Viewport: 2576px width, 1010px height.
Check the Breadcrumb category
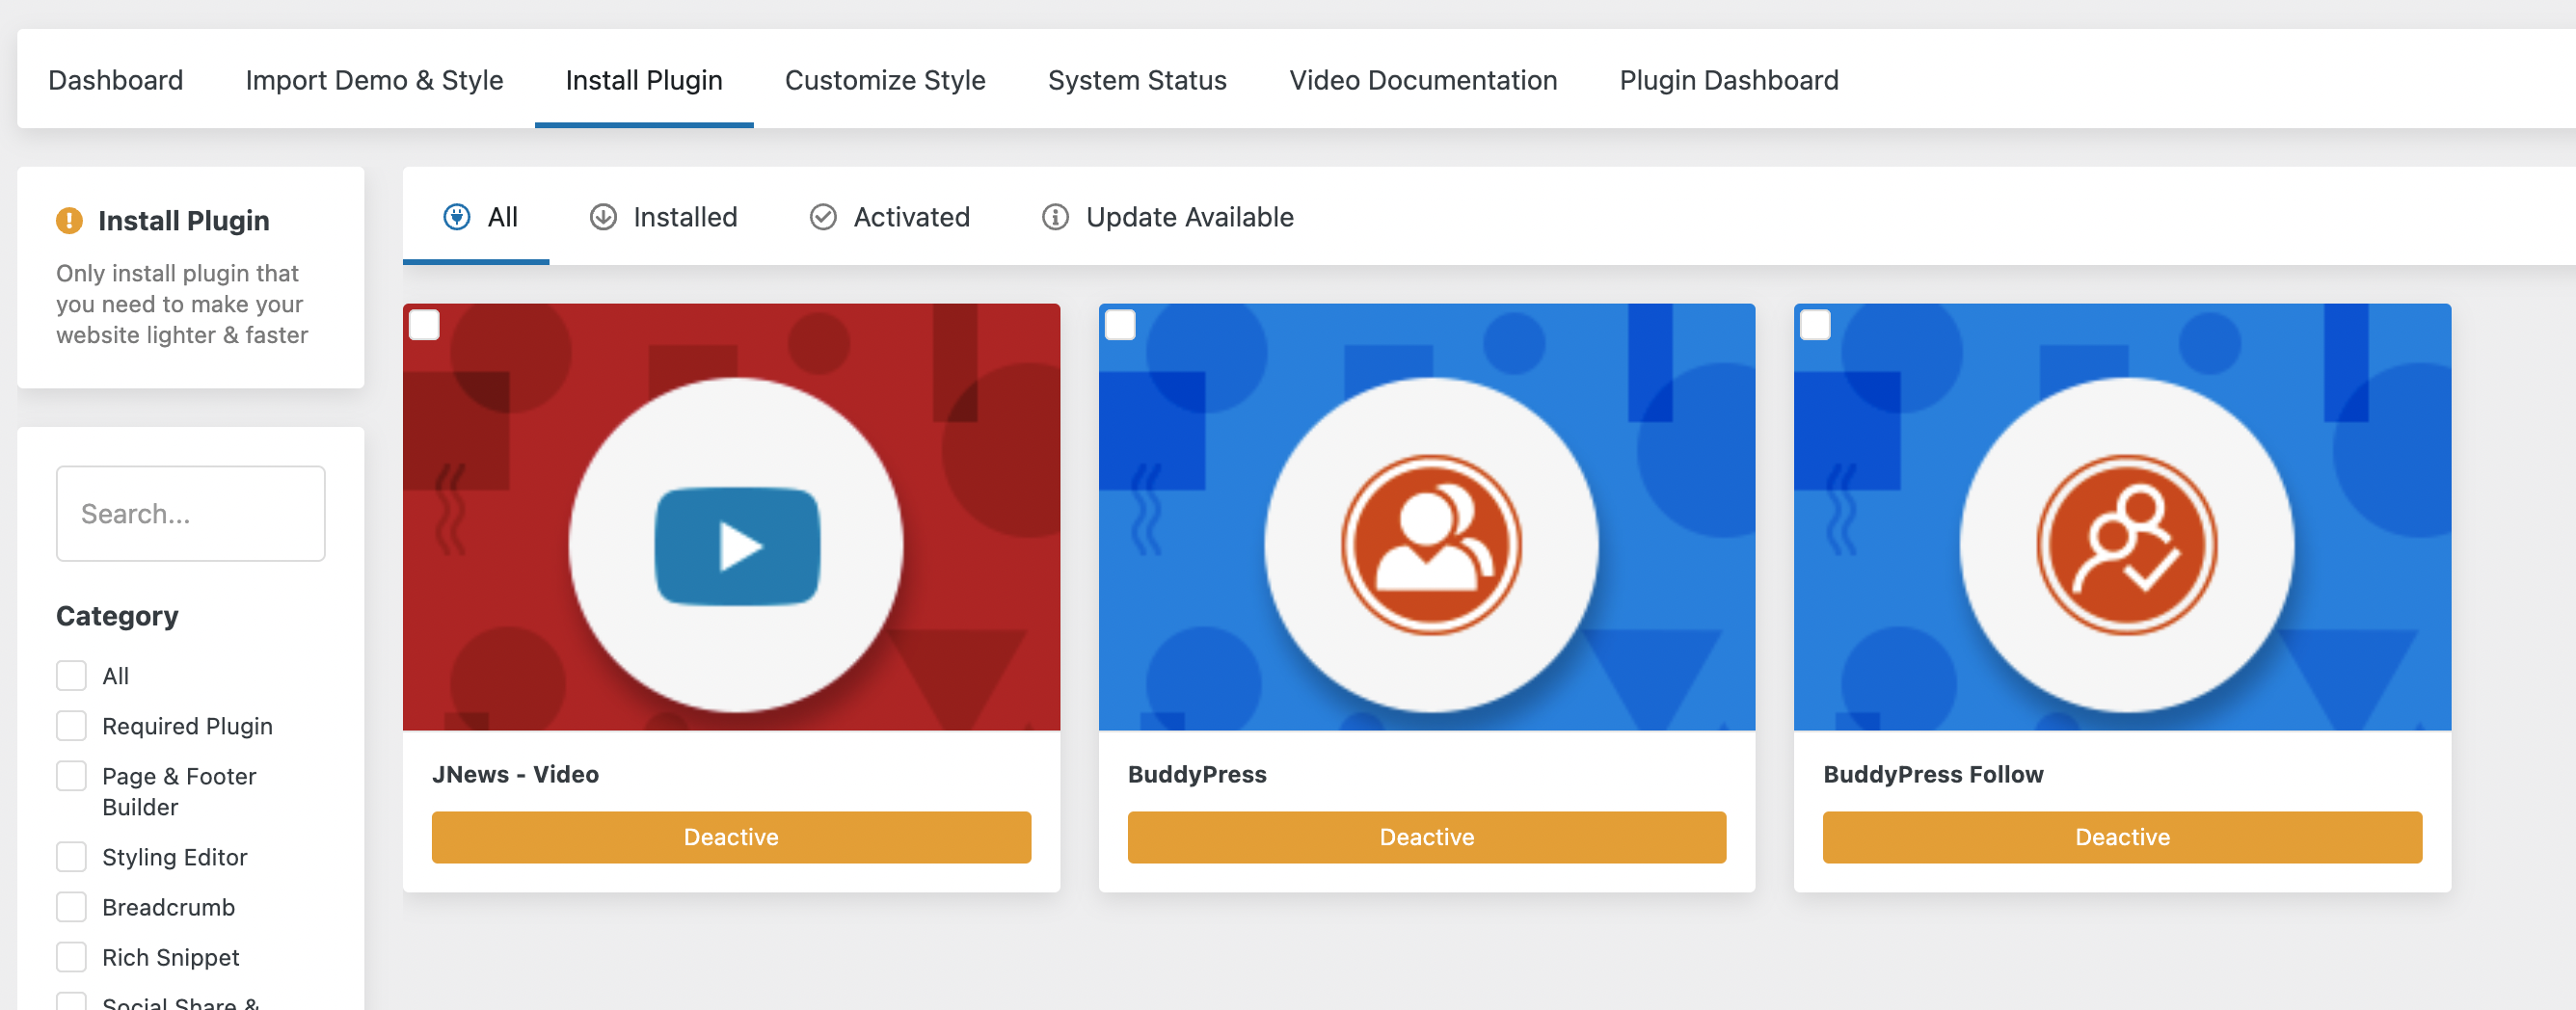pos(71,907)
